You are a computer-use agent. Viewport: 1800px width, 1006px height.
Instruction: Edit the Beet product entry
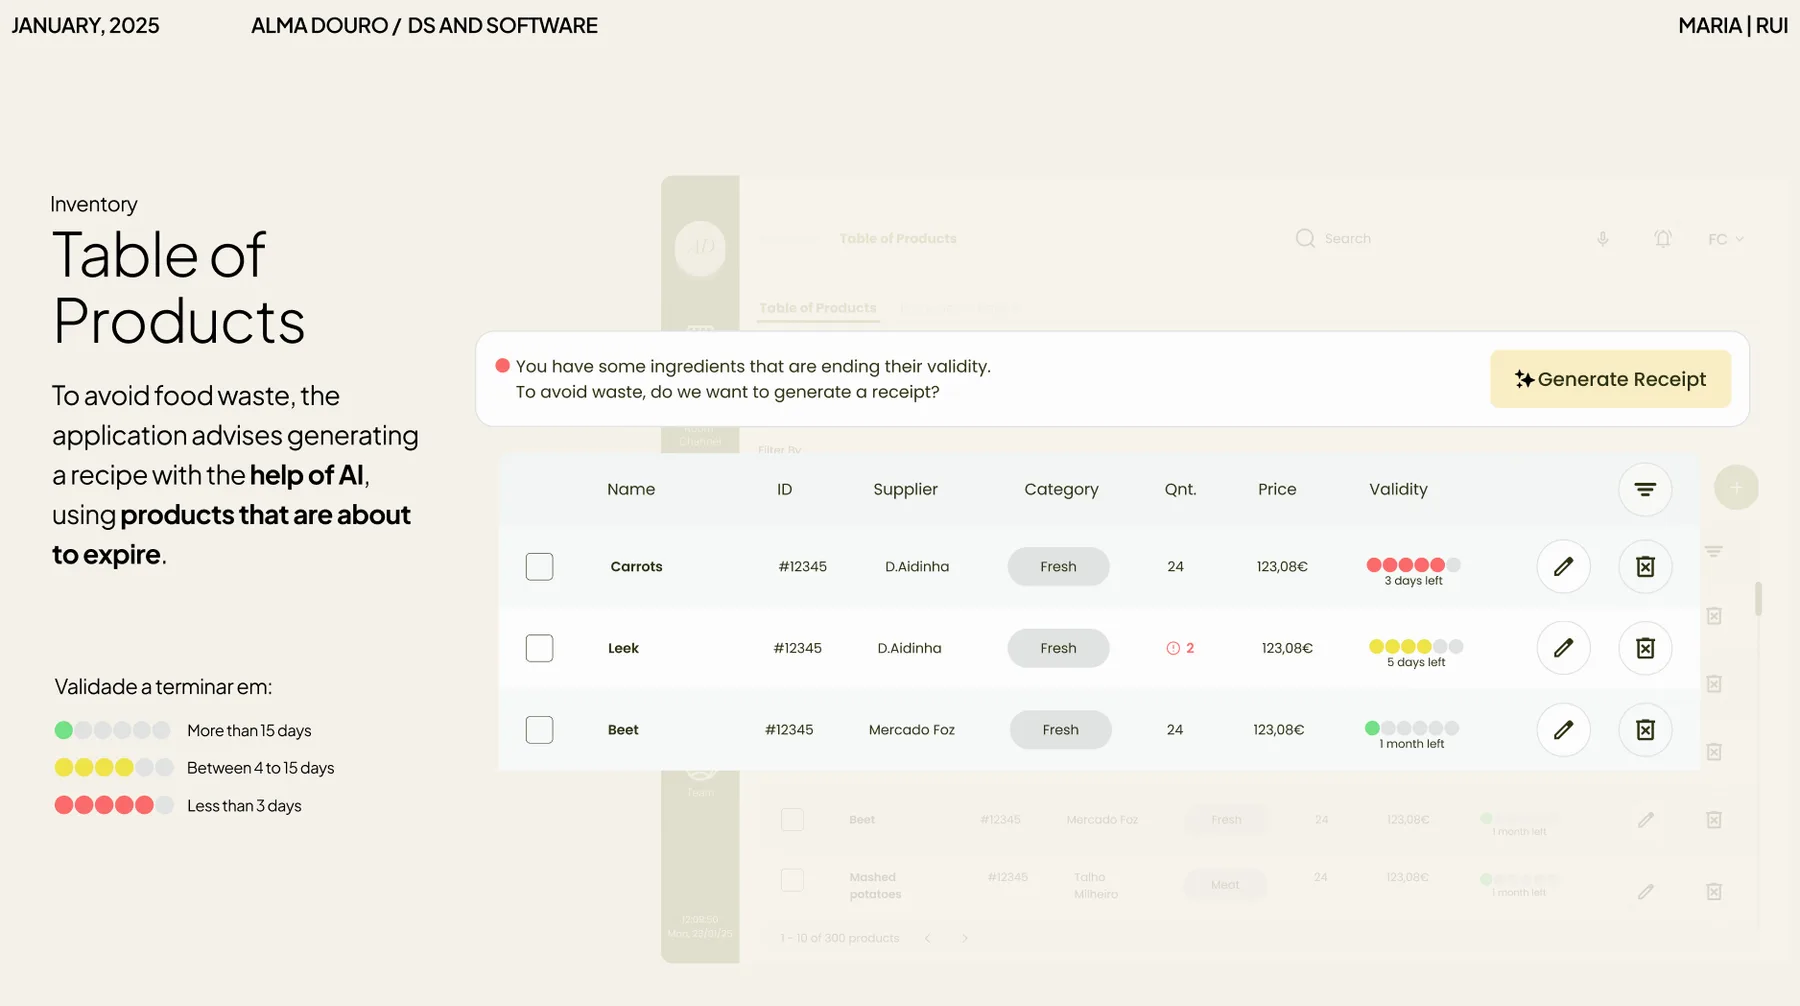tap(1563, 730)
